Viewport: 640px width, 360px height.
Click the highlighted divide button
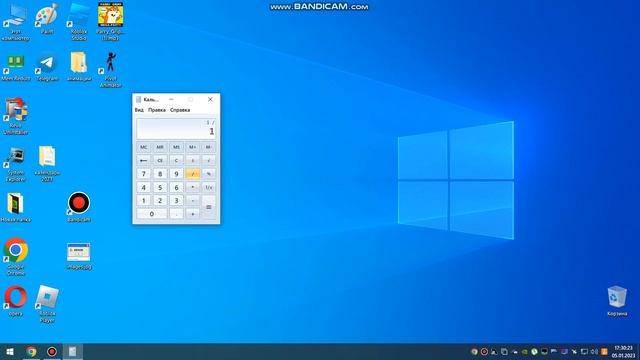point(193,174)
